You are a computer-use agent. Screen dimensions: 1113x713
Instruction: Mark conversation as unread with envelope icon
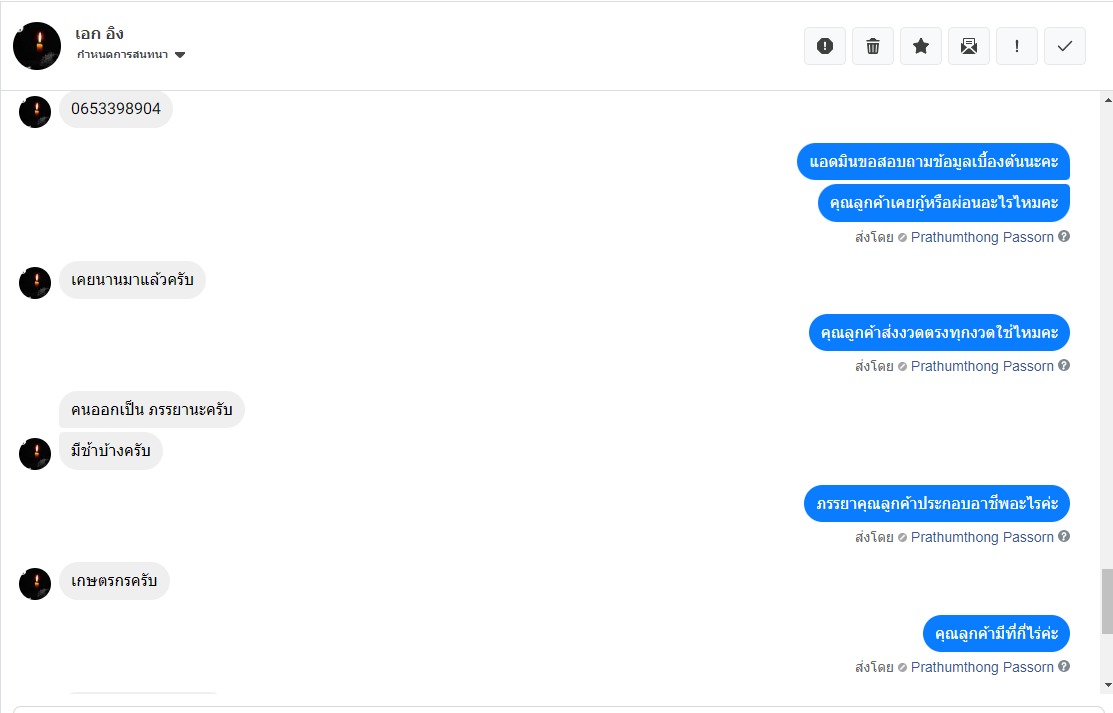pos(969,46)
